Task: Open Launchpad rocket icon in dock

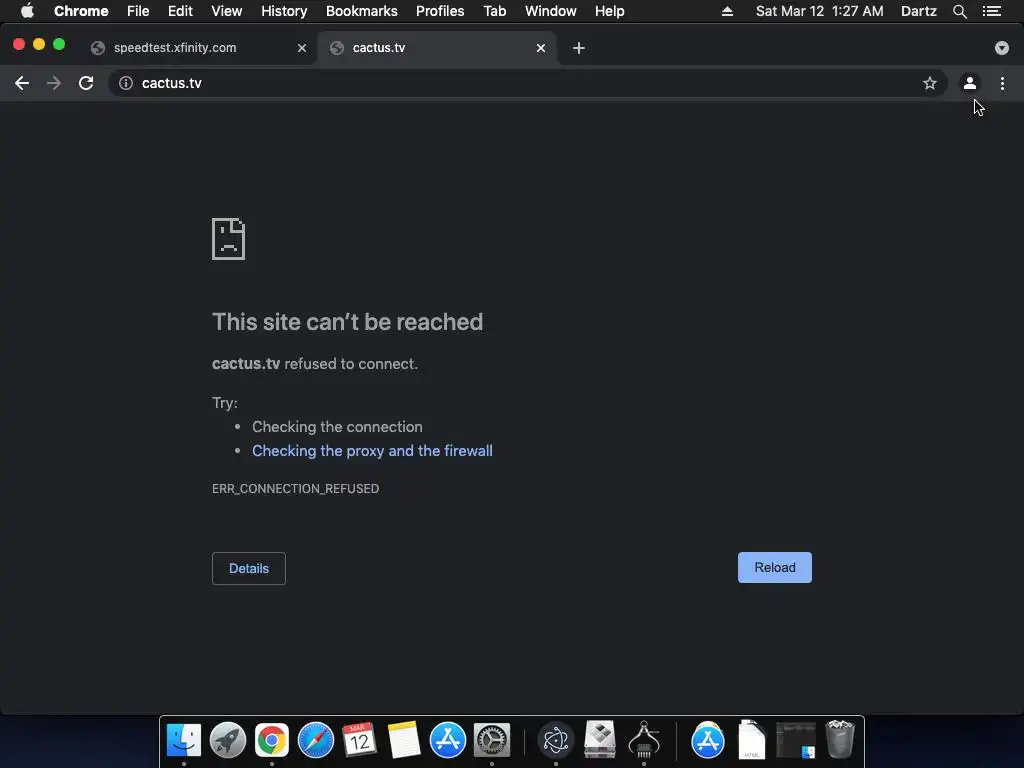Action: click(228, 740)
